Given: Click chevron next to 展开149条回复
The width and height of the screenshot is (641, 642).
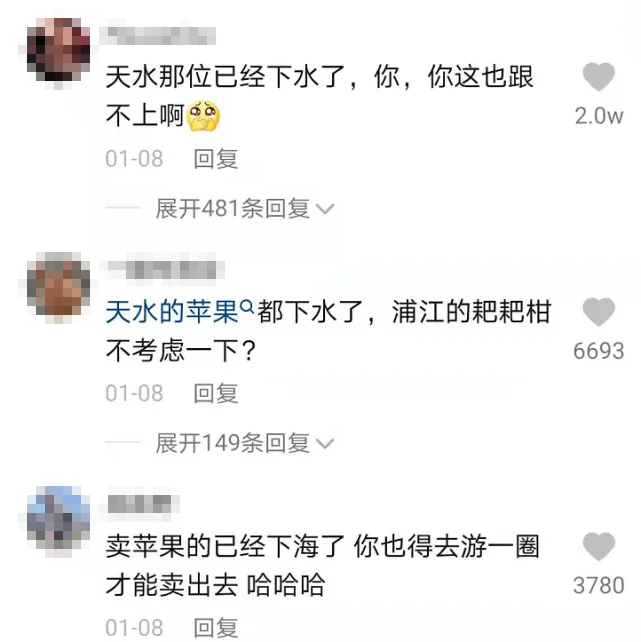Looking at the screenshot, I should (325, 443).
